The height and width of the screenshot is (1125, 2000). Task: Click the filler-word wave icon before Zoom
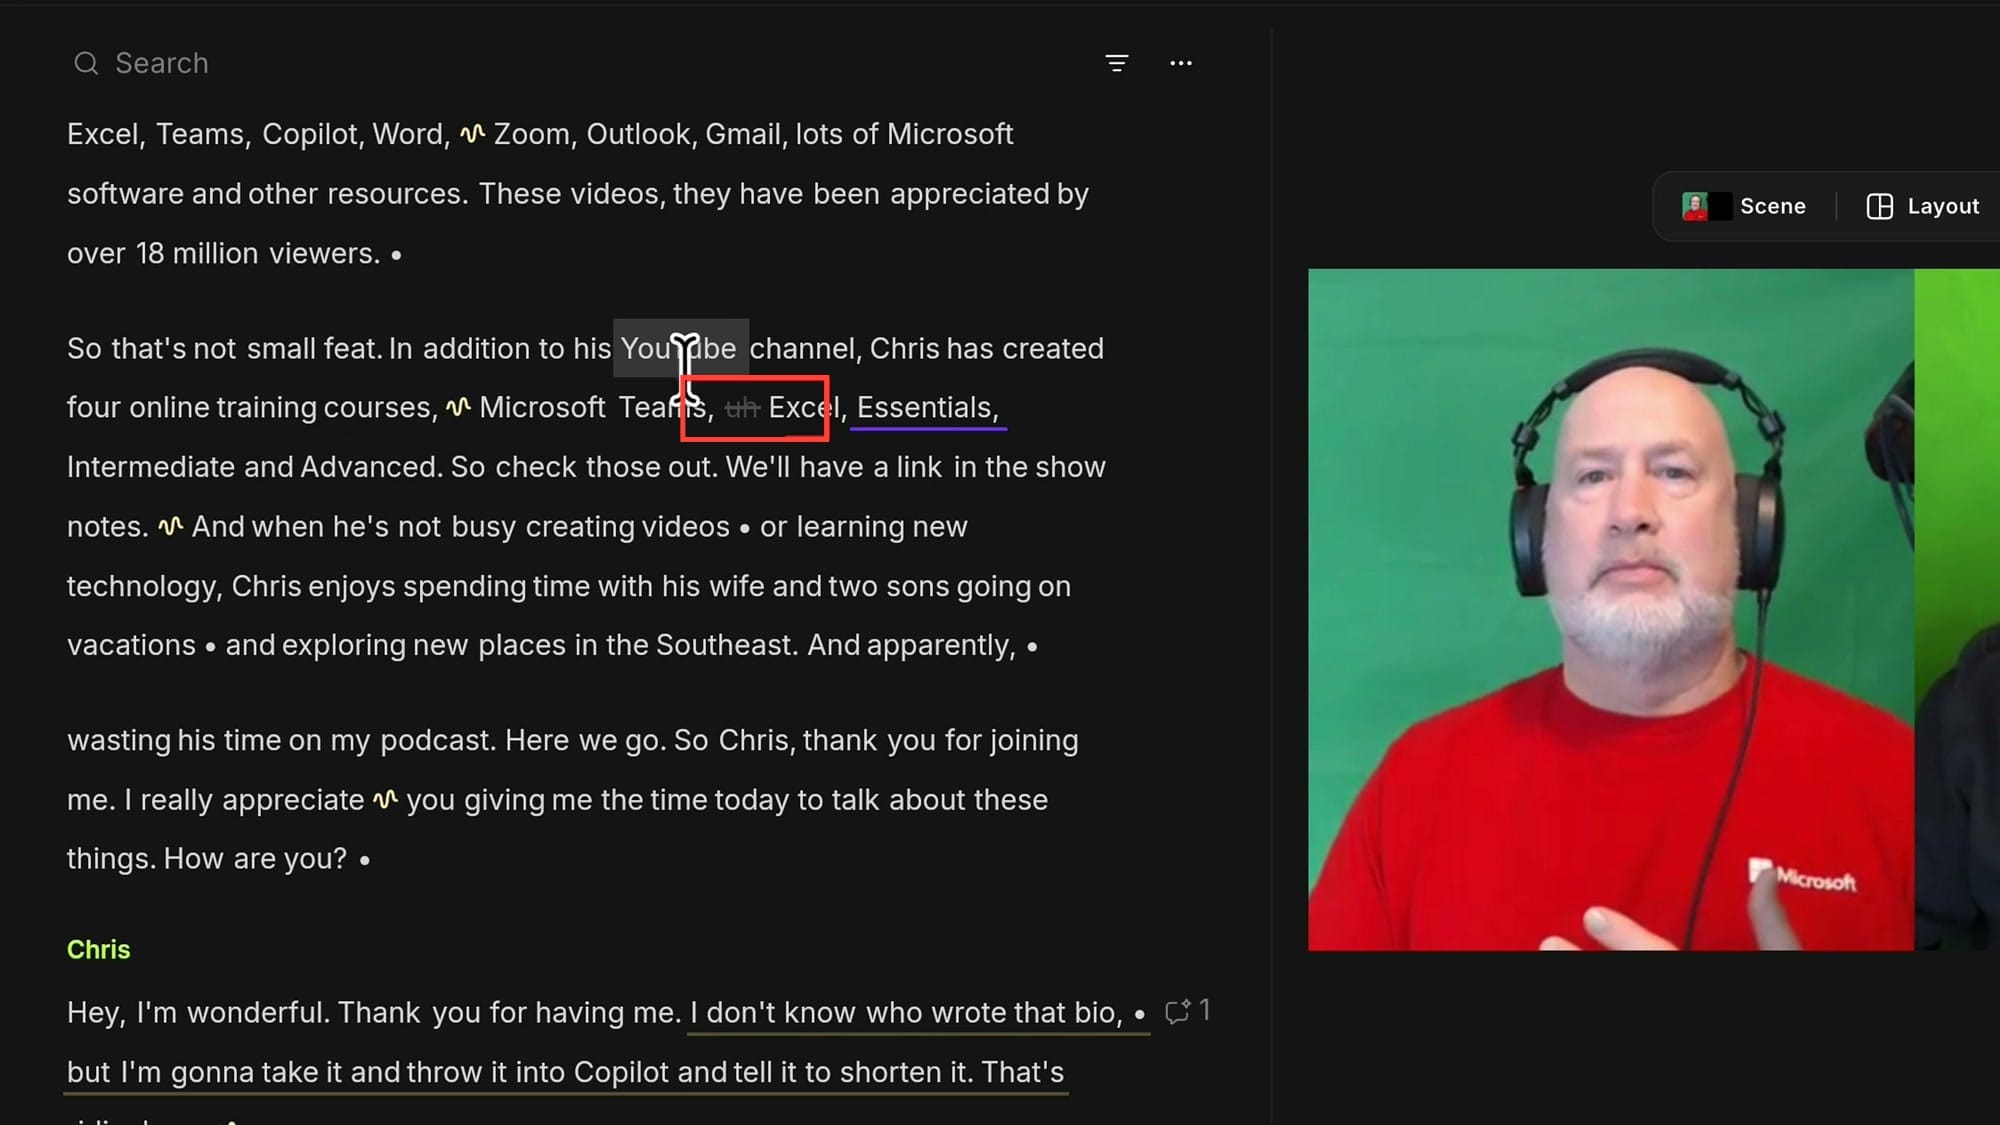[473, 133]
